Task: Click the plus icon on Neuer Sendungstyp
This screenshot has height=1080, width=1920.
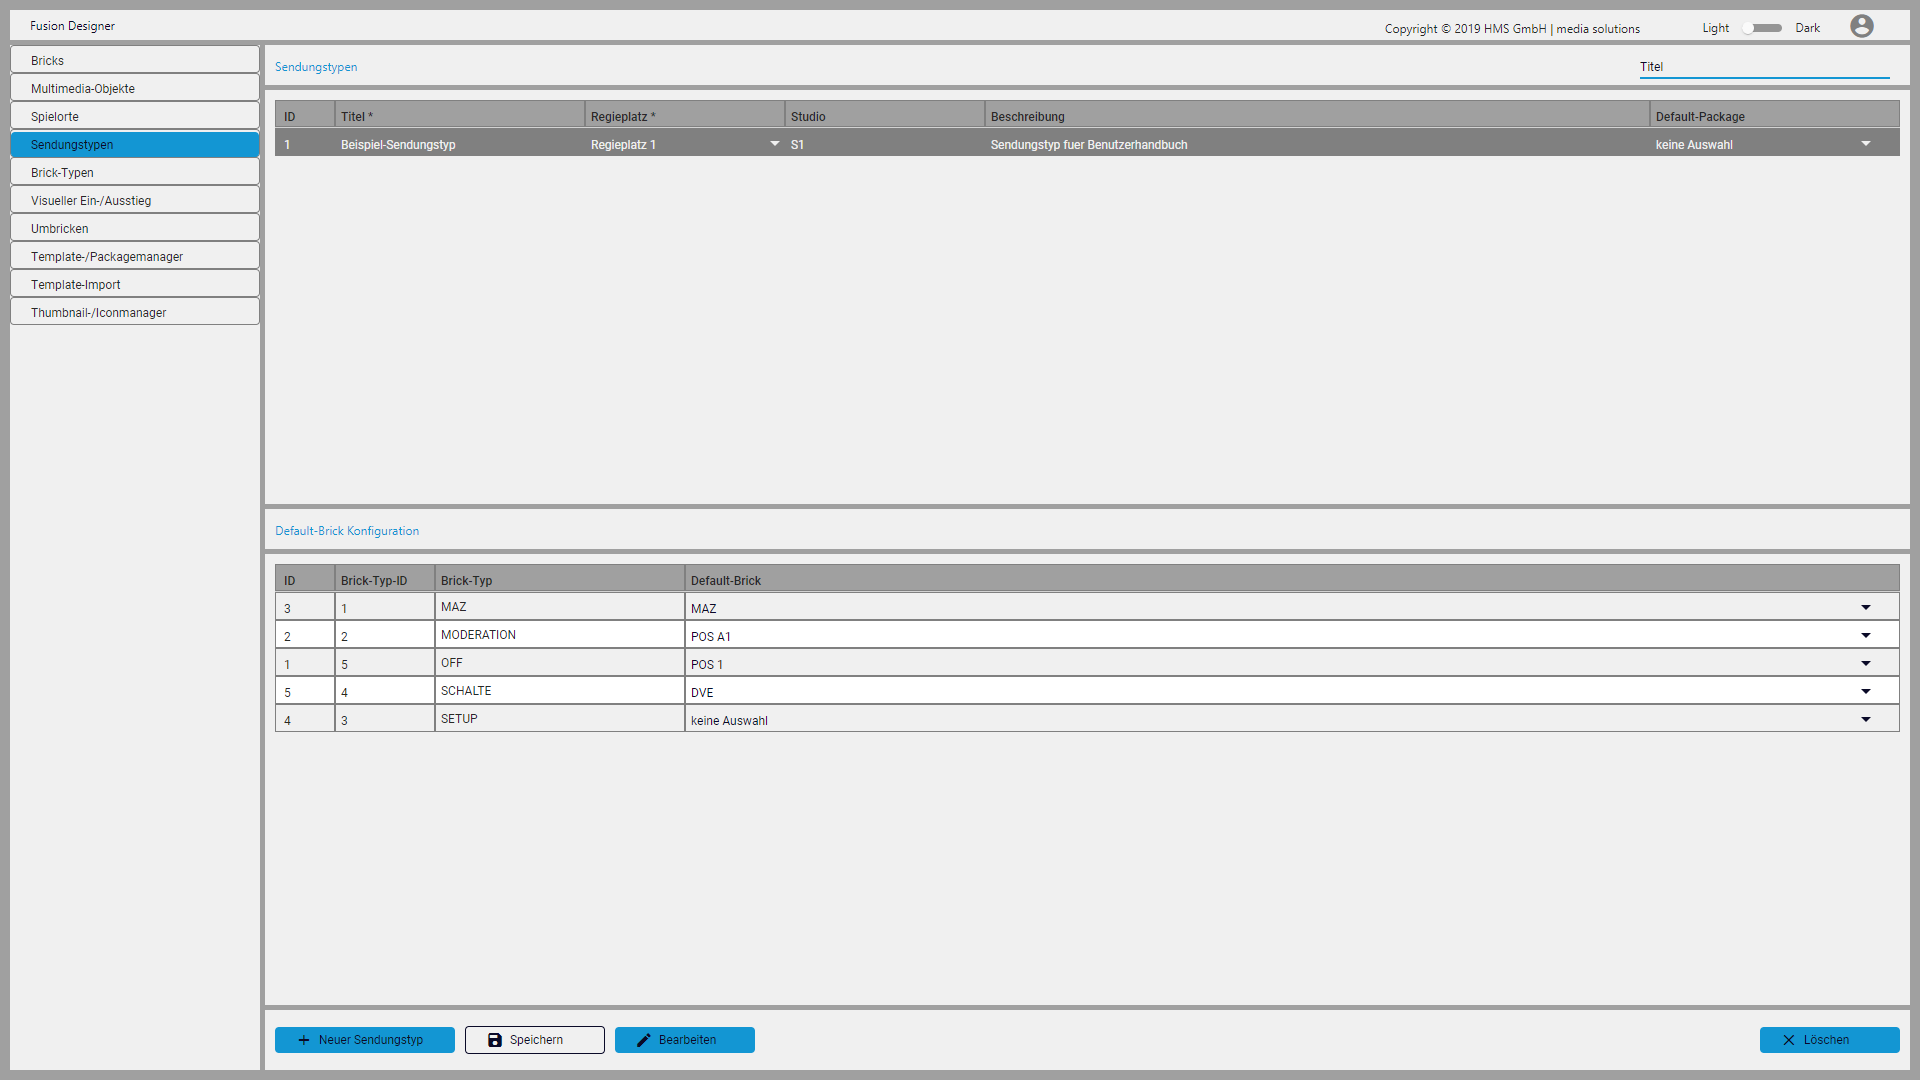Action: [304, 1040]
